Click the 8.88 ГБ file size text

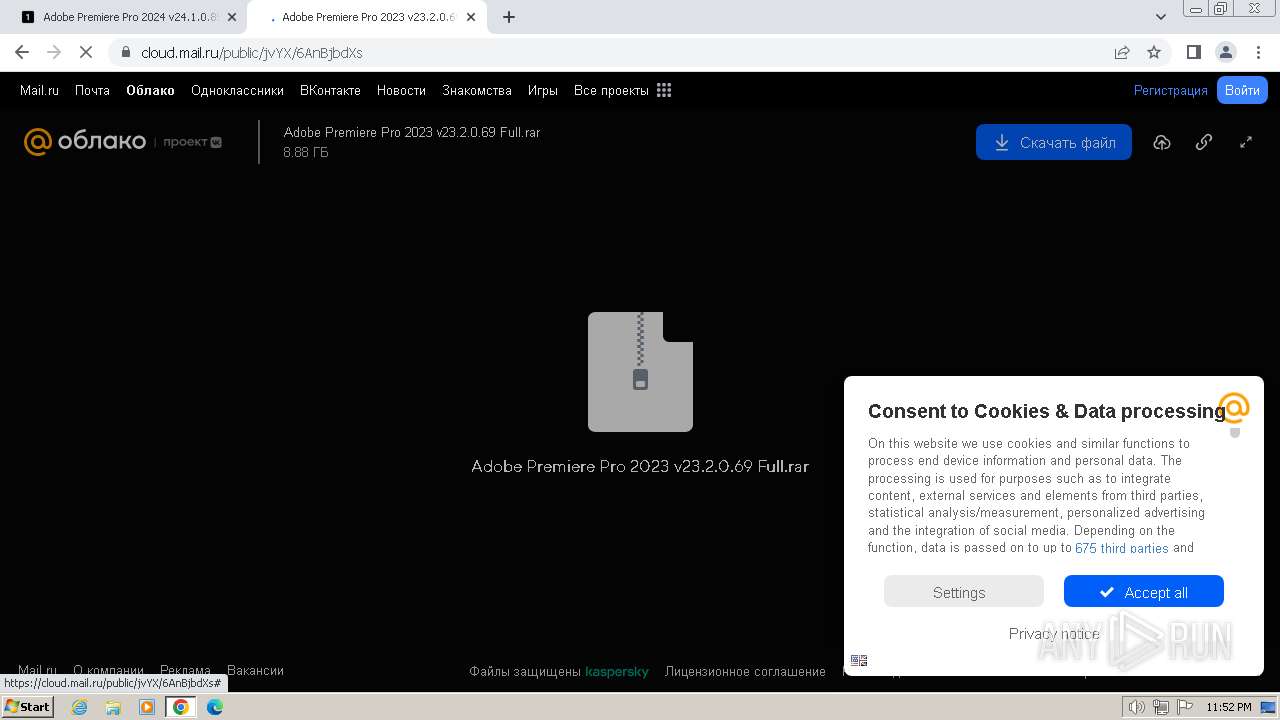(x=306, y=152)
